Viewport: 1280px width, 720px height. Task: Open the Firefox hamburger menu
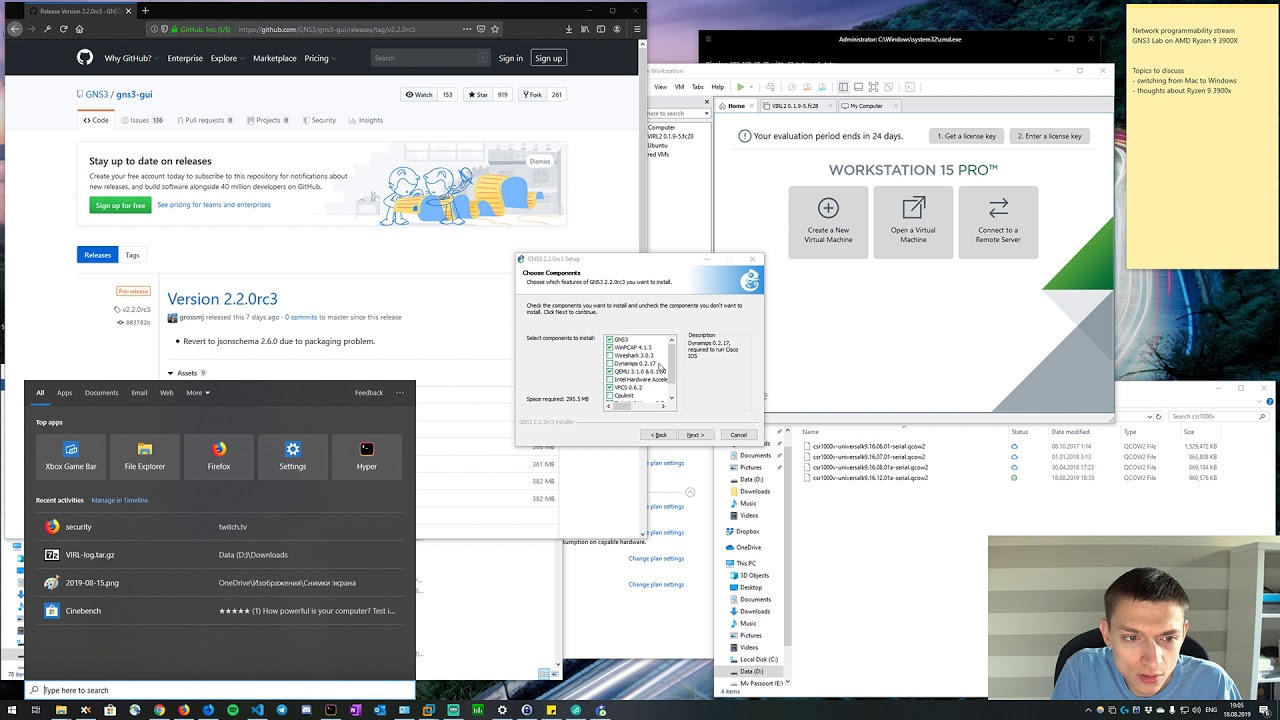point(638,29)
